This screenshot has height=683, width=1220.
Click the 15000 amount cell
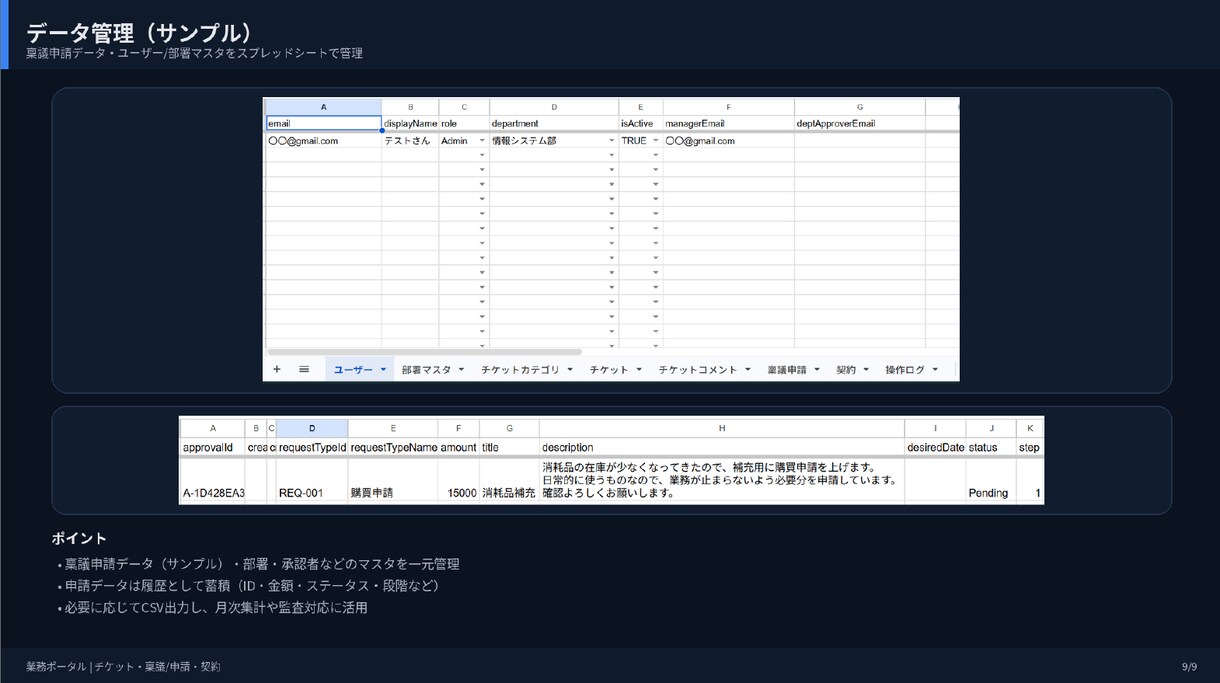459,480
